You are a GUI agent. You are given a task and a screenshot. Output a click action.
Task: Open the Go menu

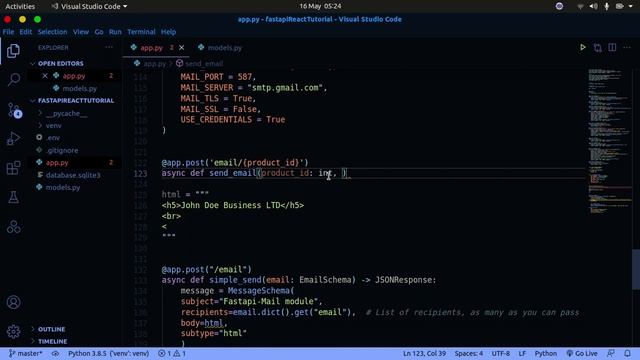coord(99,32)
